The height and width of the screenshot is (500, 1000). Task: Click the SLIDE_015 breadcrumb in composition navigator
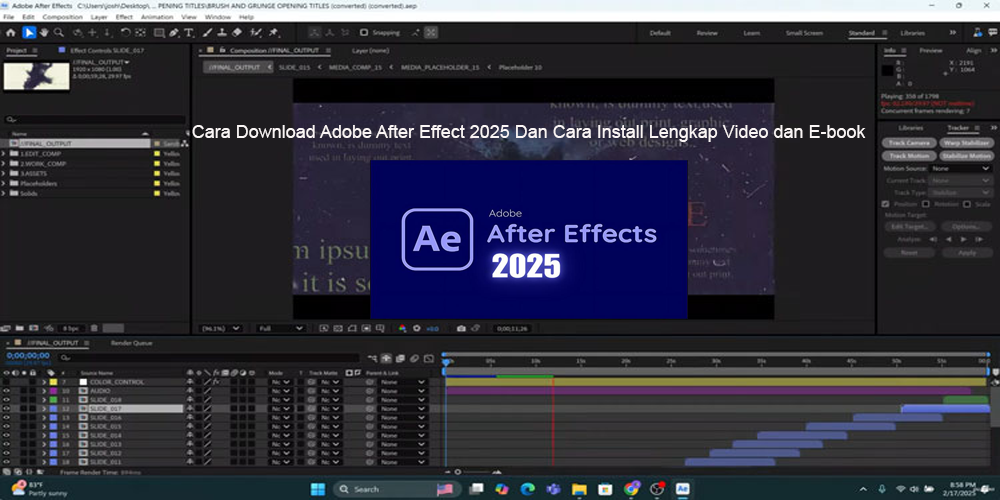[294, 67]
